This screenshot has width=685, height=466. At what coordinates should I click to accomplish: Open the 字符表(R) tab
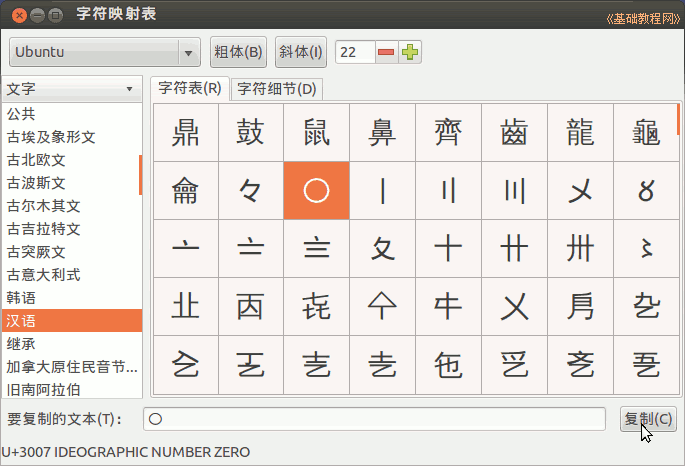tap(190, 89)
